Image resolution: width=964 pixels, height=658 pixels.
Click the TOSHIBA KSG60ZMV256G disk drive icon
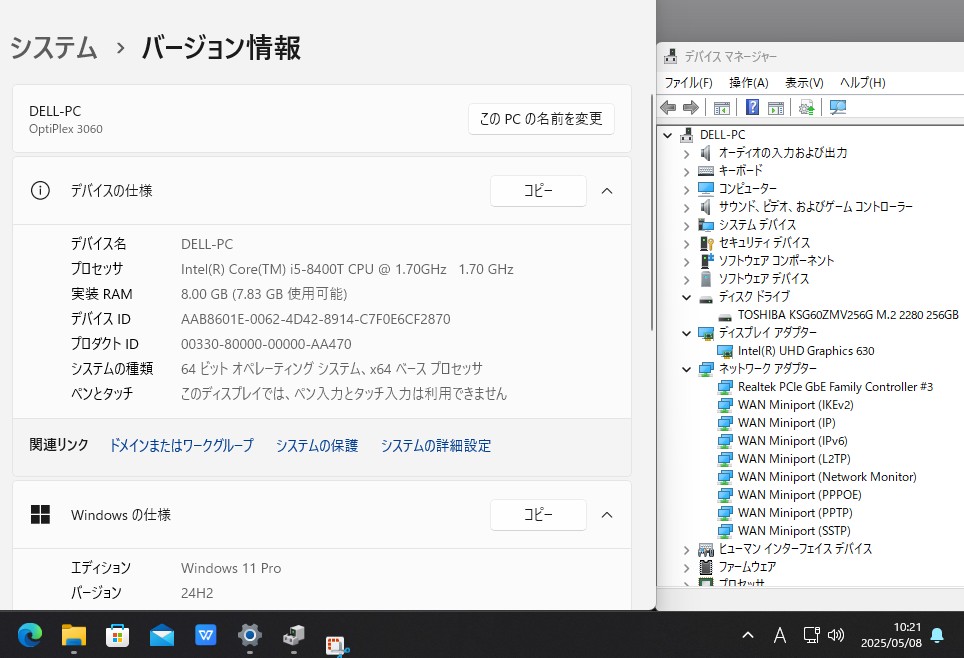click(725, 316)
